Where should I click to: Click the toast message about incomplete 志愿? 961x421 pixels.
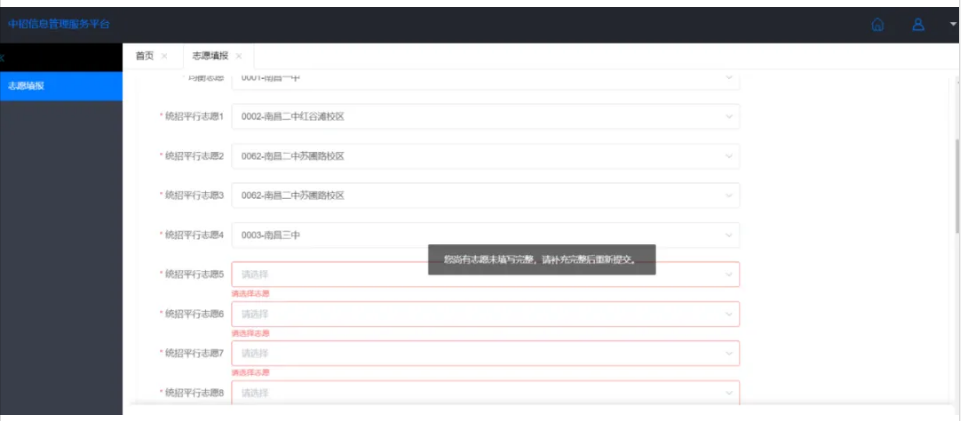pos(542,260)
